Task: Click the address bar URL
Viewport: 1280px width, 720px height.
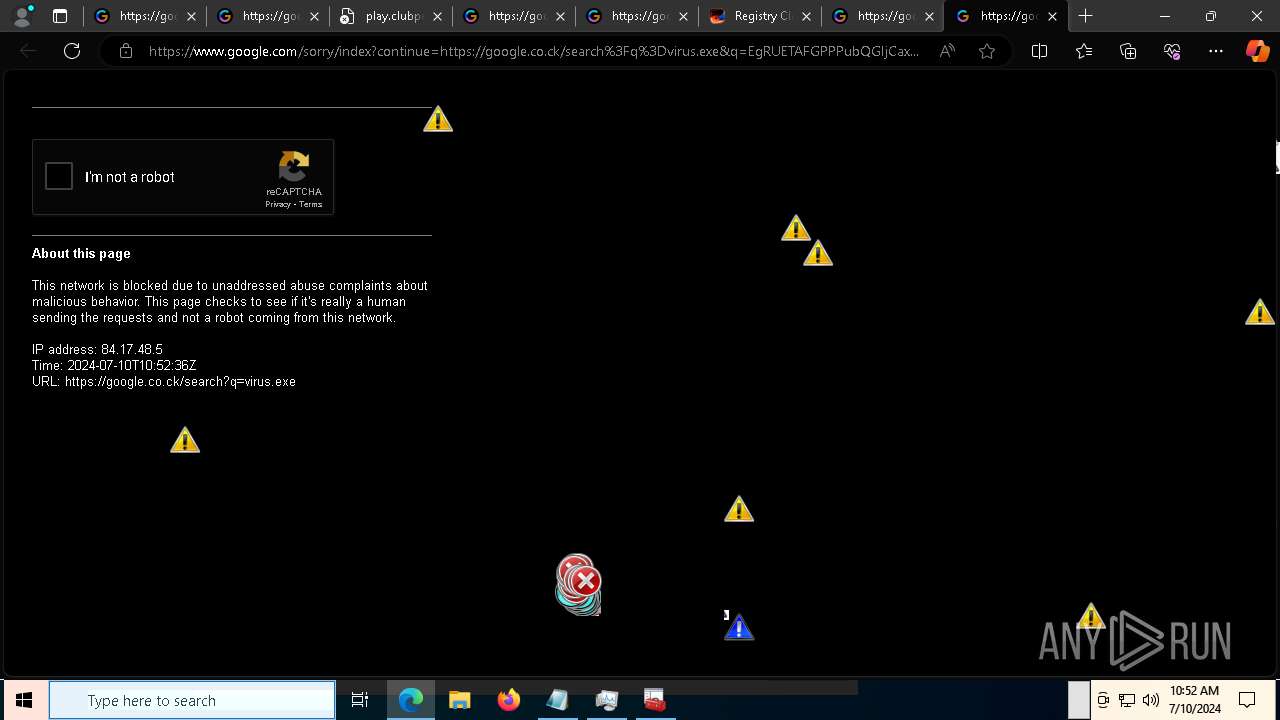Action: (x=533, y=51)
